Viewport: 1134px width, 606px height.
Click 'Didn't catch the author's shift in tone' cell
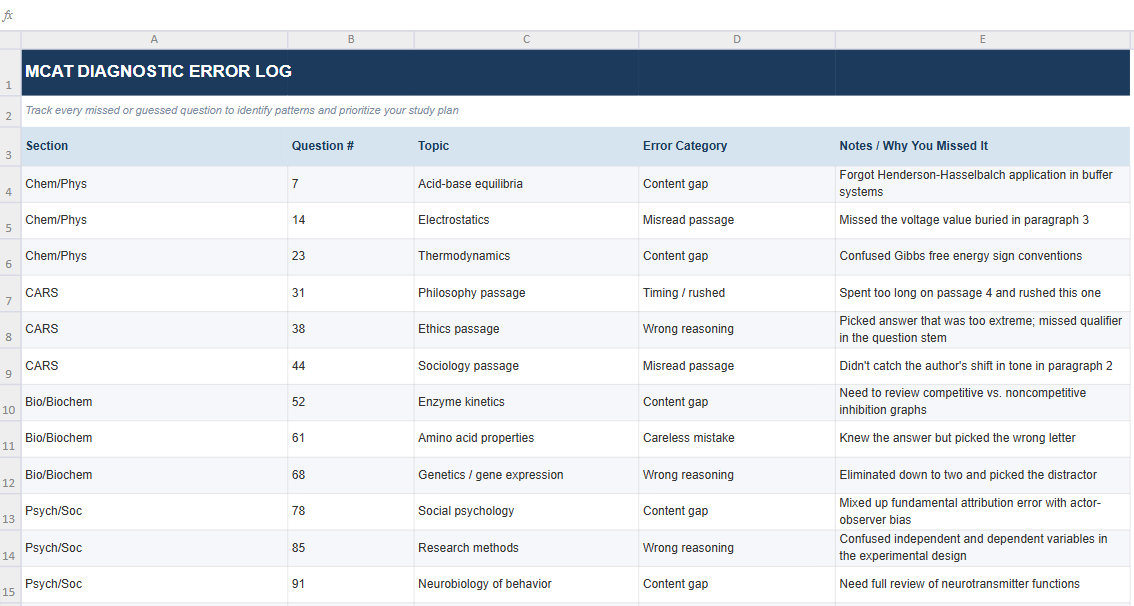coord(982,367)
